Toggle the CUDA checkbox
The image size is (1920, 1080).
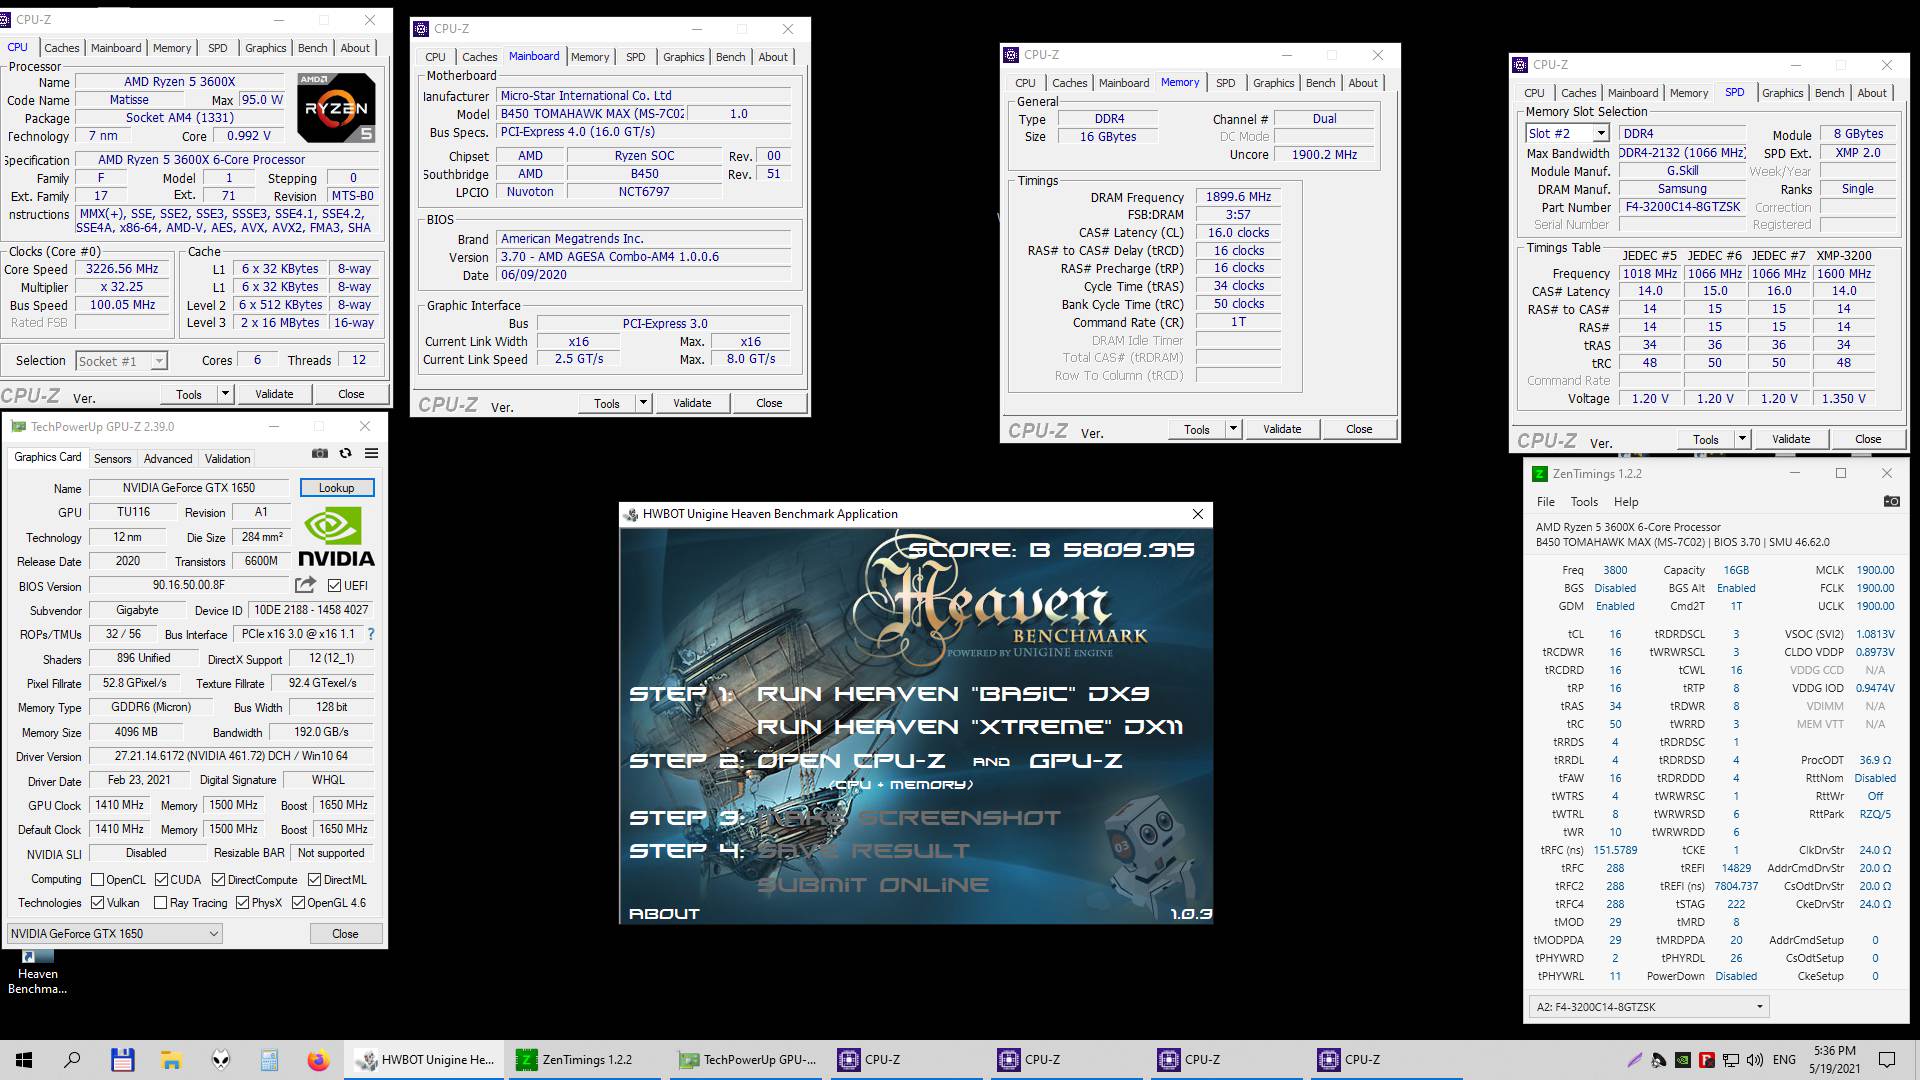pos(161,880)
